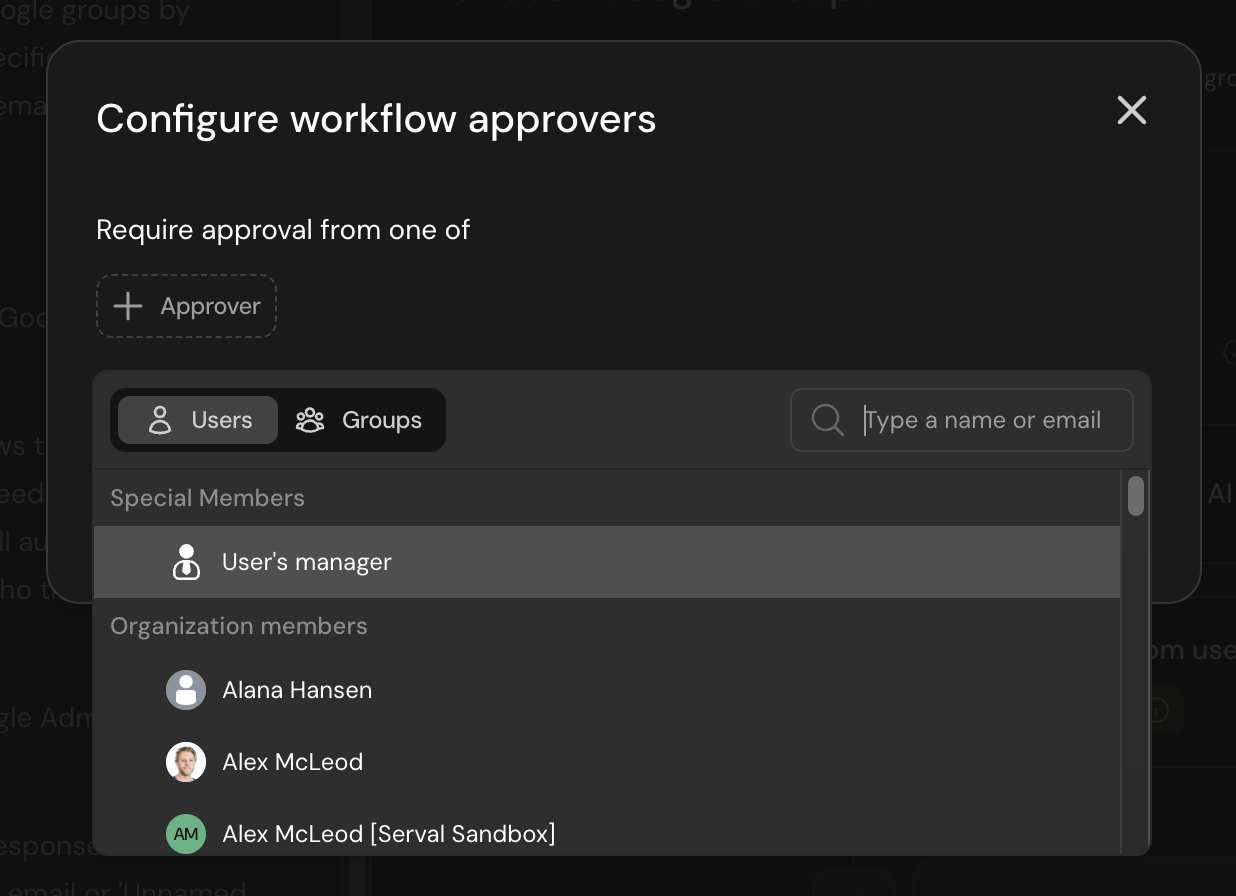1236x896 pixels.
Task: Click Alana Hansen's avatar icon
Action: coord(186,690)
